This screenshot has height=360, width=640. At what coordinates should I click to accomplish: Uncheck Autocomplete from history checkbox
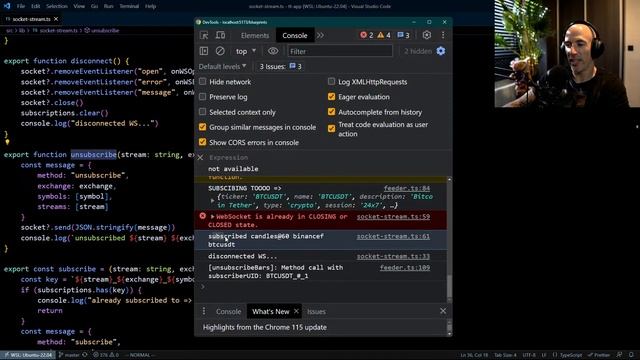[x=331, y=112]
